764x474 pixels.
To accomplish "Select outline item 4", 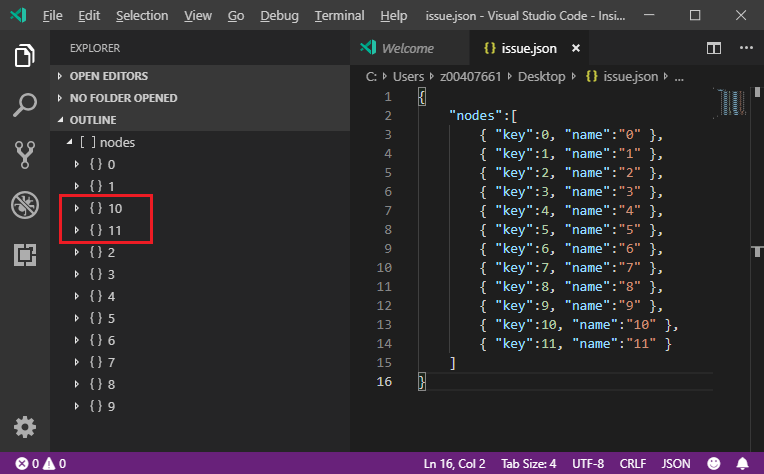I will coord(200,296).
